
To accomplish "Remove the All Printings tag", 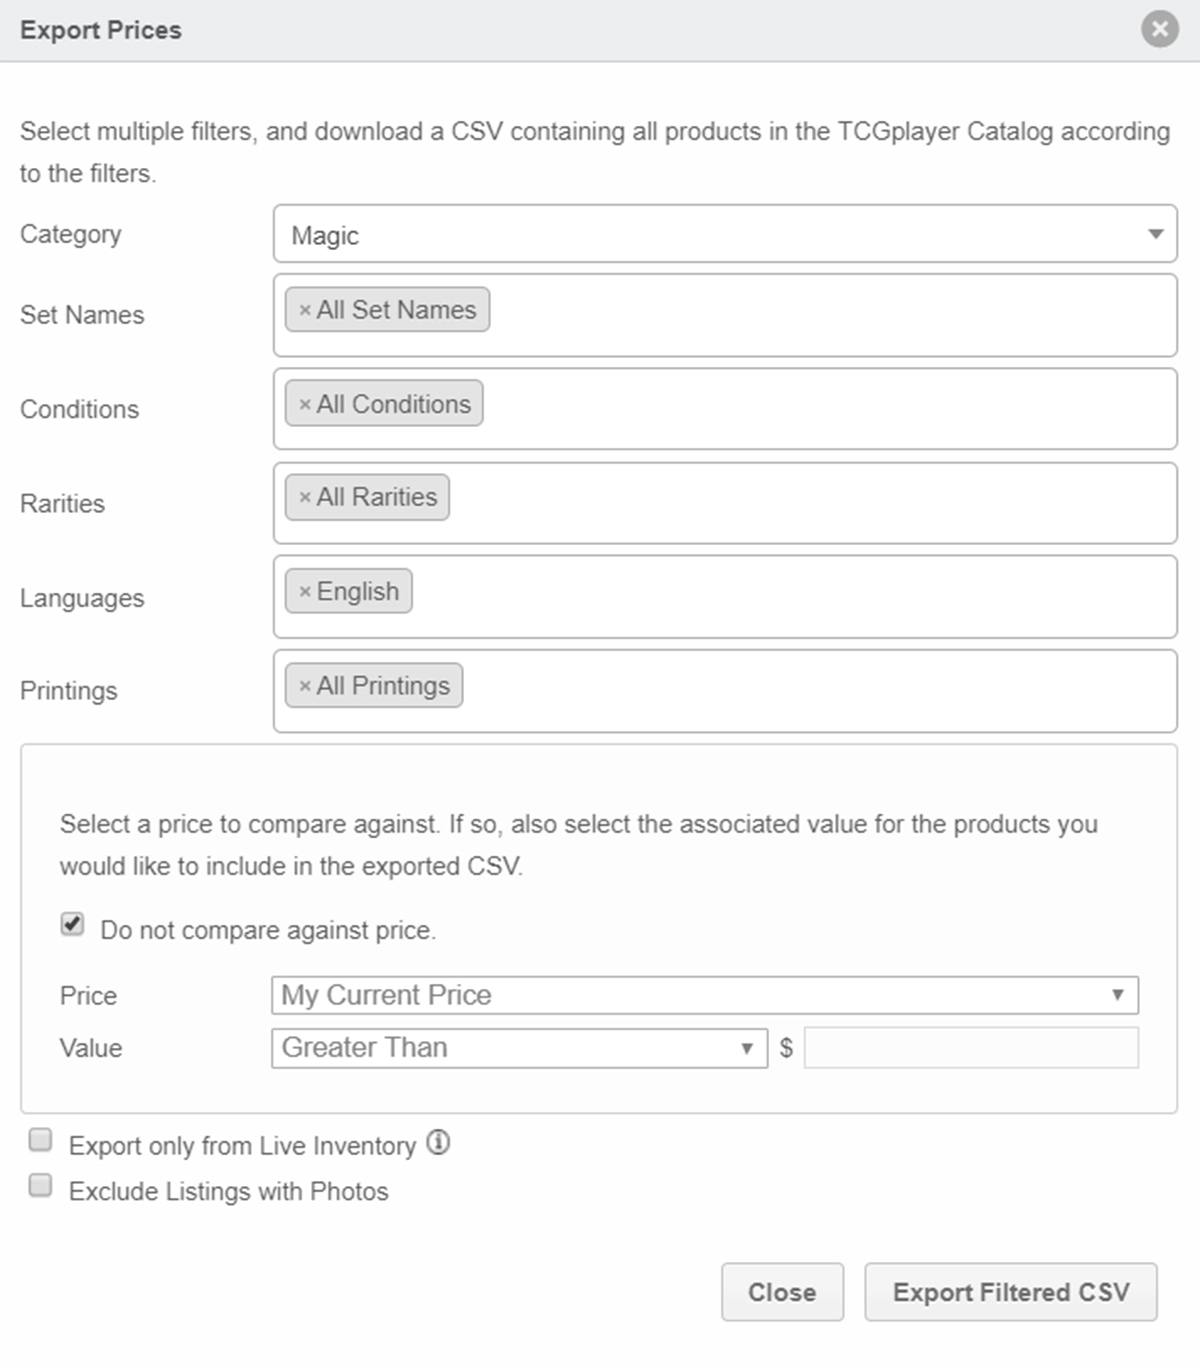I will coord(305,686).
